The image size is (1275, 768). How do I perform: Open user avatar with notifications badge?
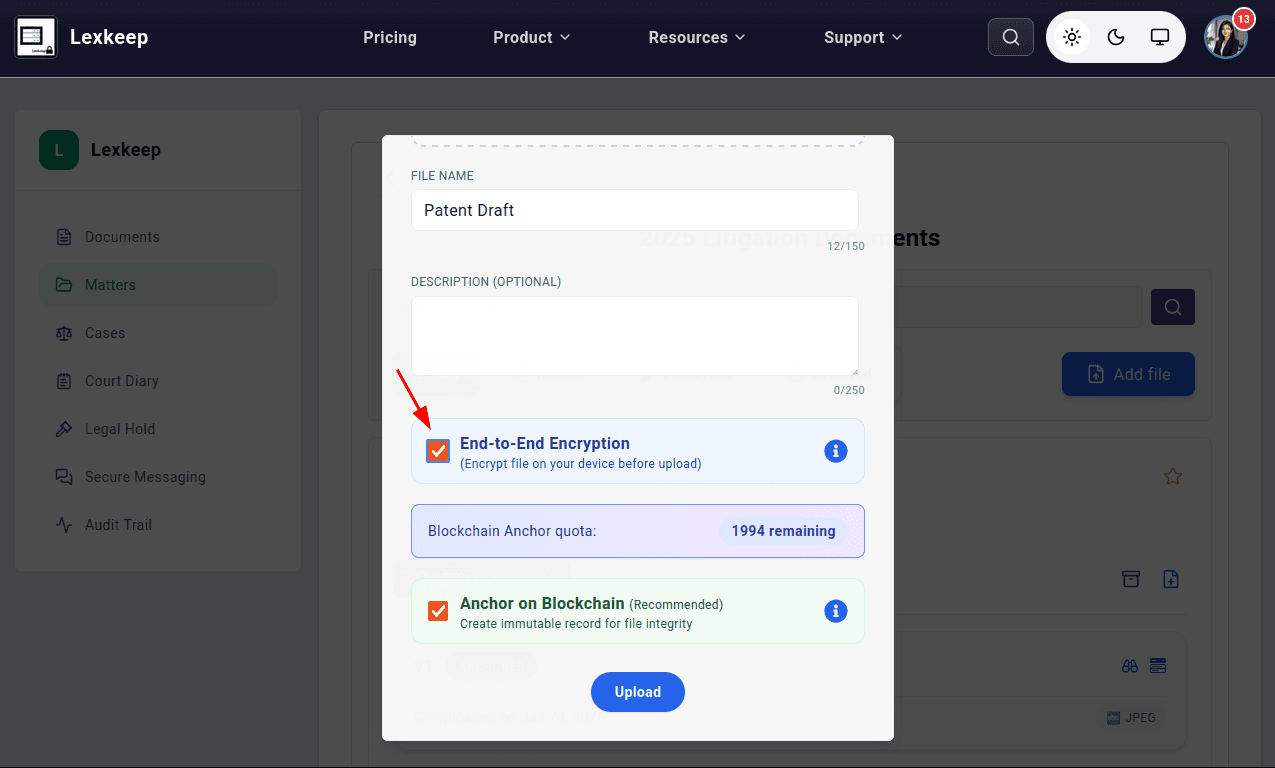(x=1226, y=37)
